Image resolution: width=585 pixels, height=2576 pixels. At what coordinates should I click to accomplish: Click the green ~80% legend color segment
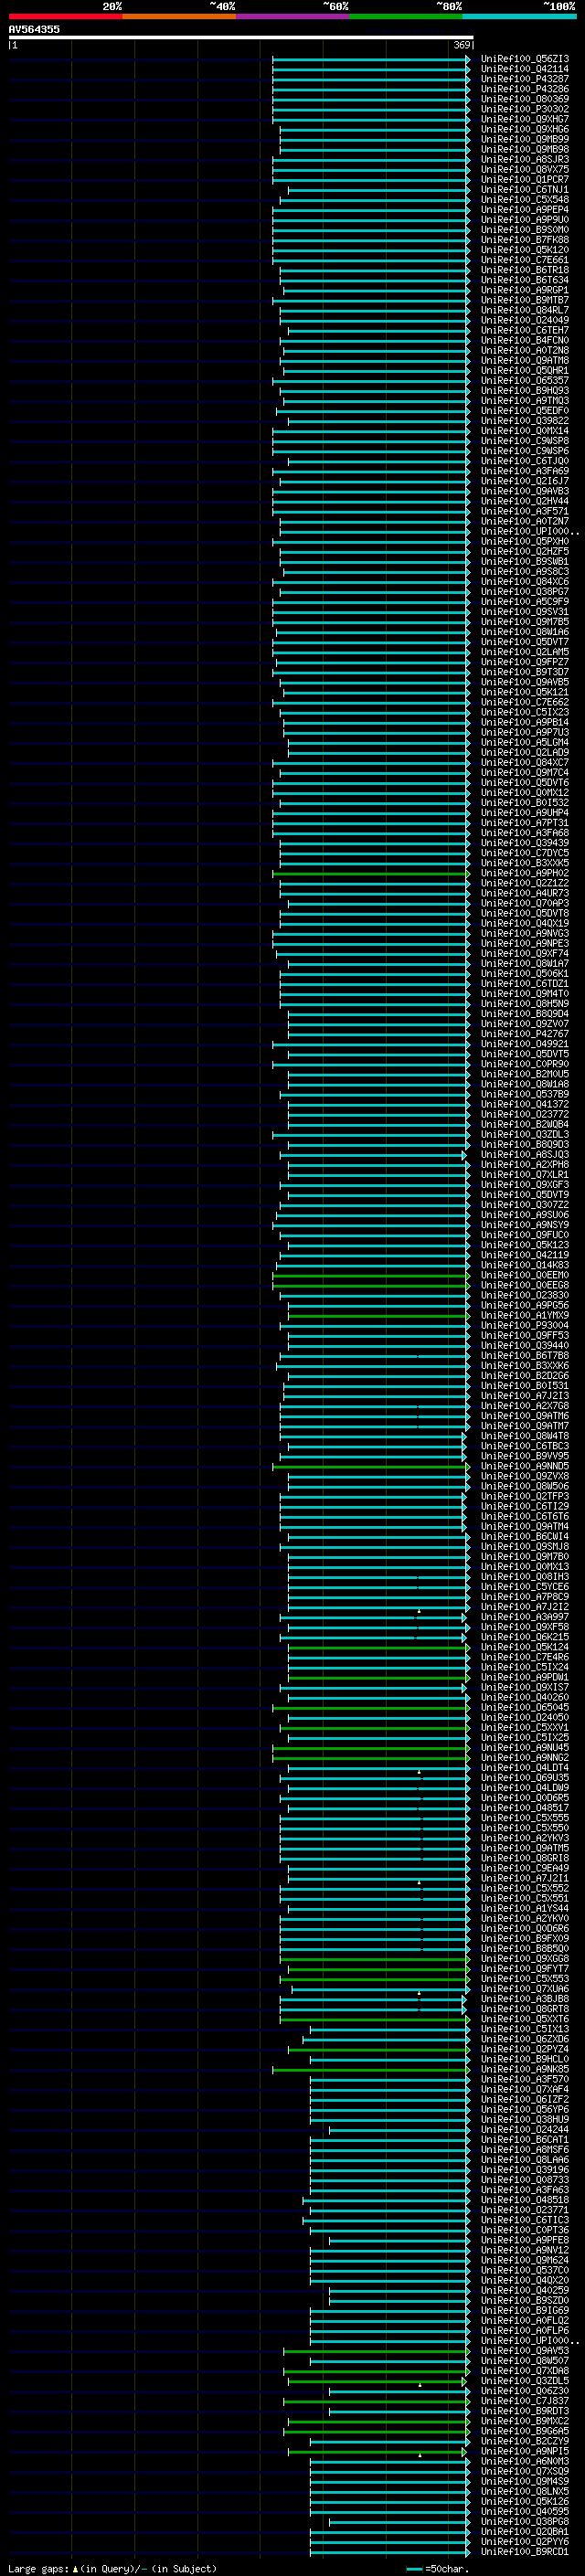(406, 16)
